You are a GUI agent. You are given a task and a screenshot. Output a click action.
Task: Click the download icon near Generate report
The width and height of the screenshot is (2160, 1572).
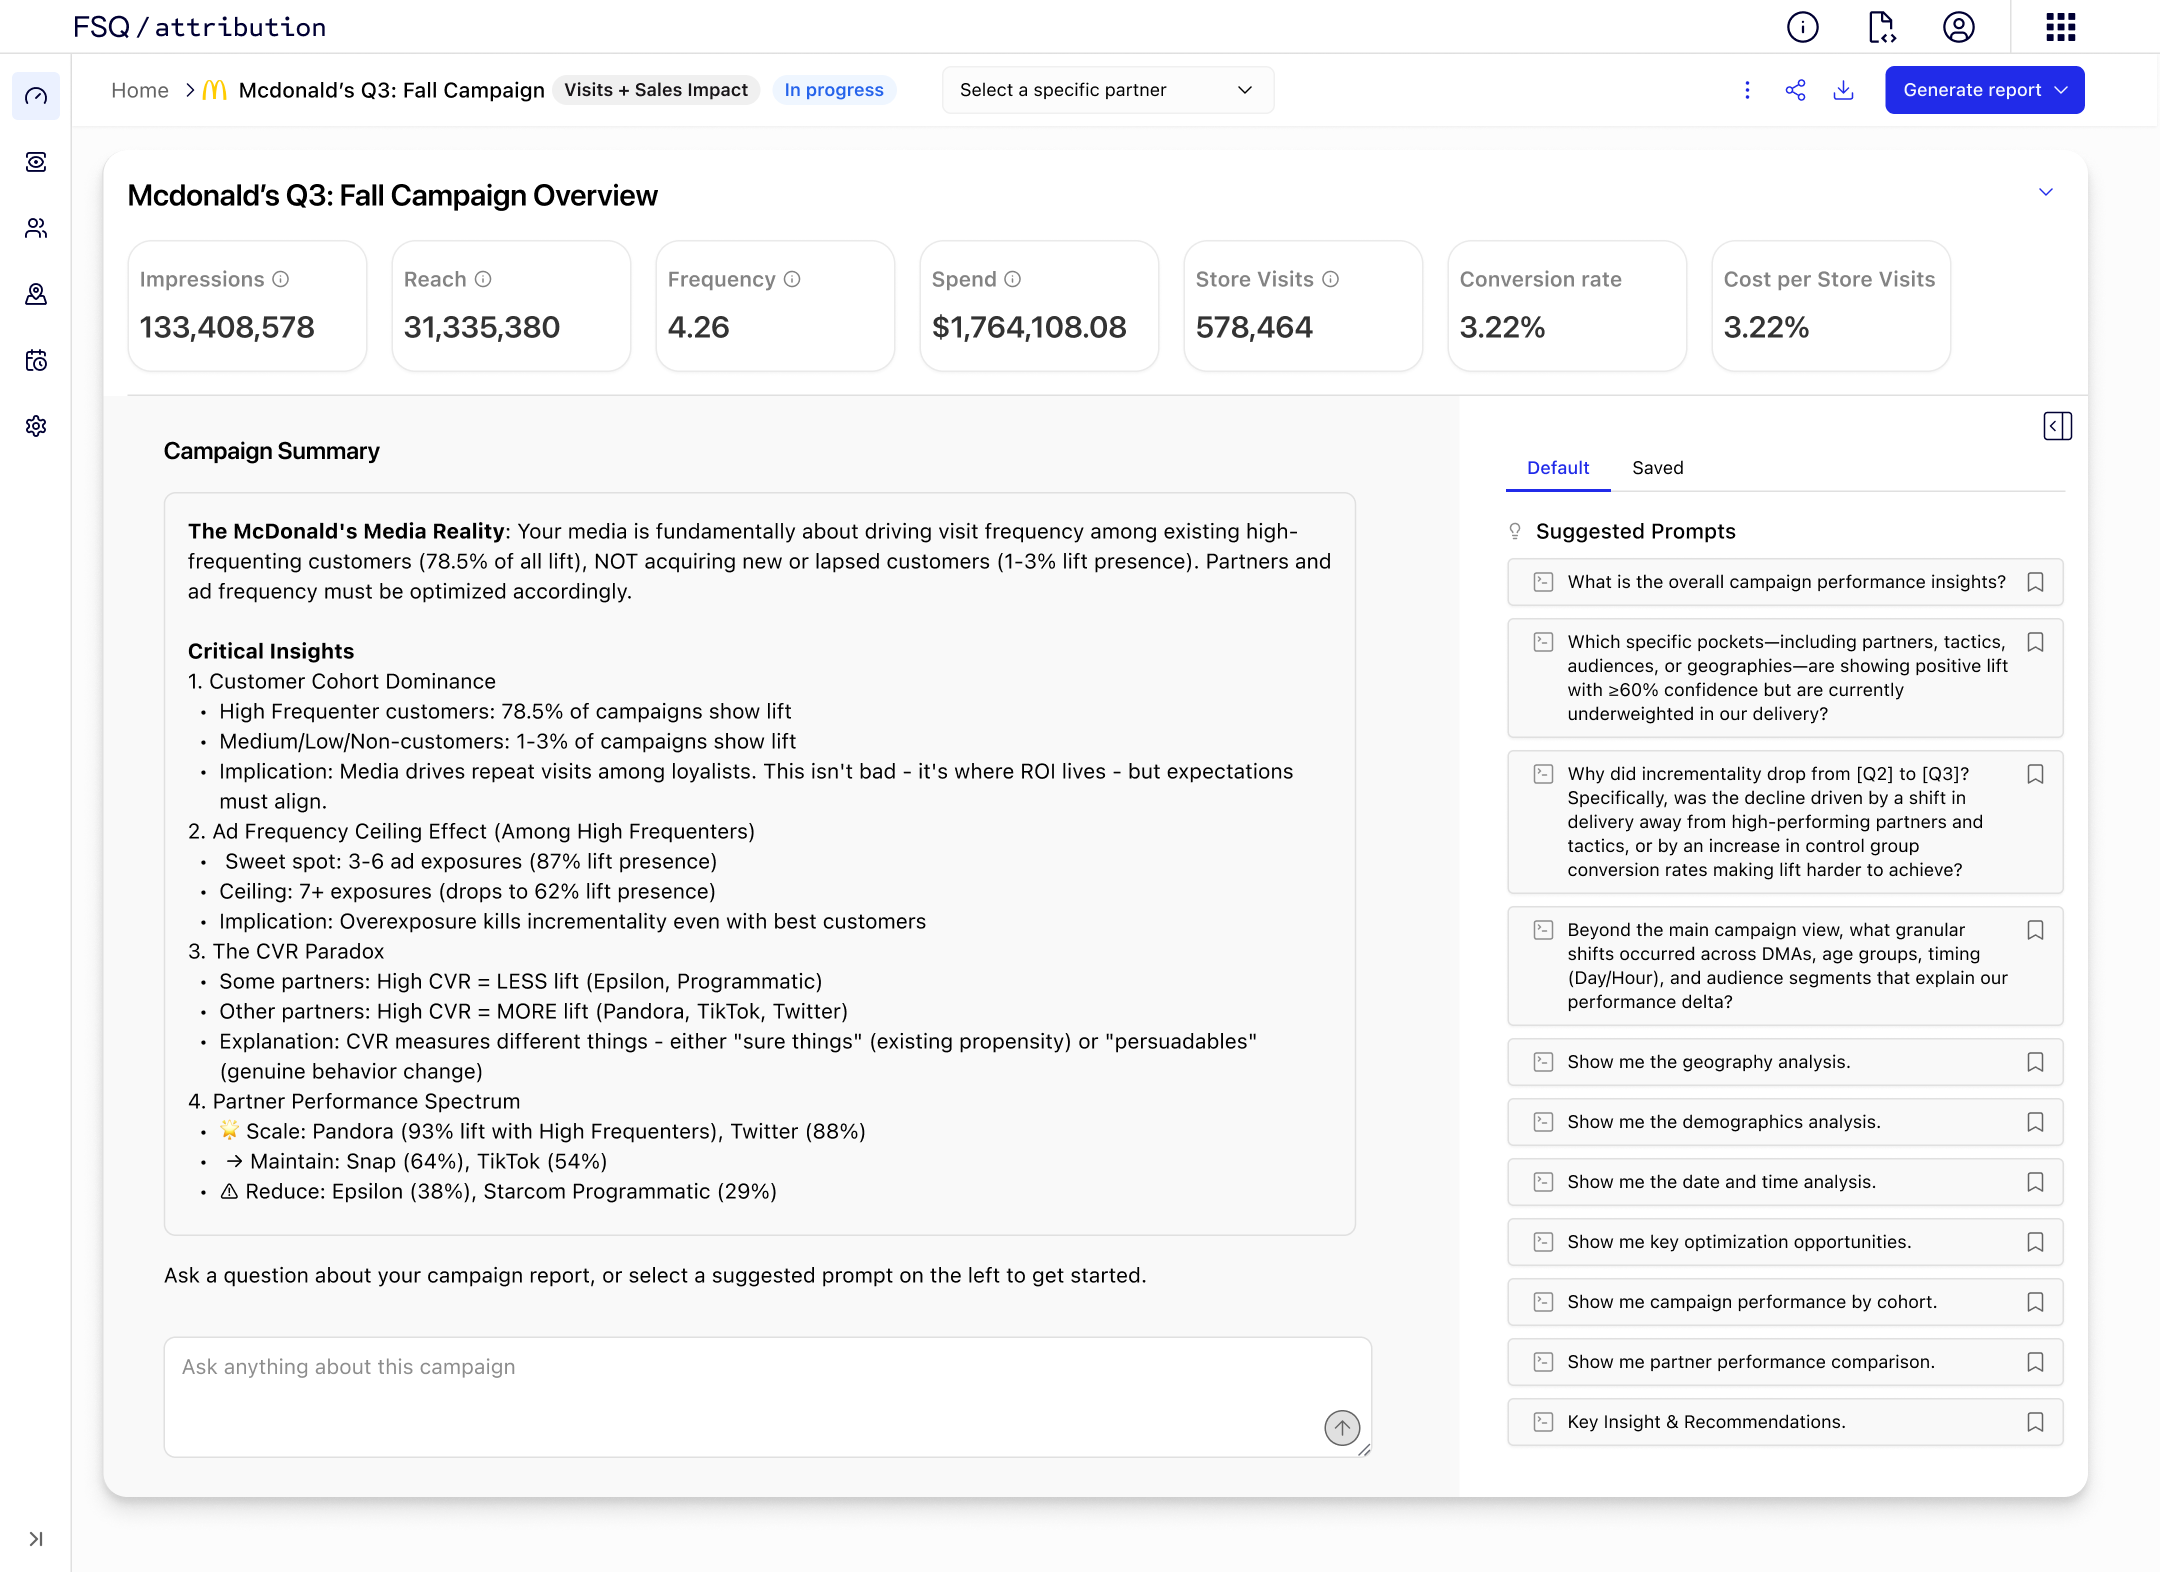pyautogui.click(x=1843, y=90)
